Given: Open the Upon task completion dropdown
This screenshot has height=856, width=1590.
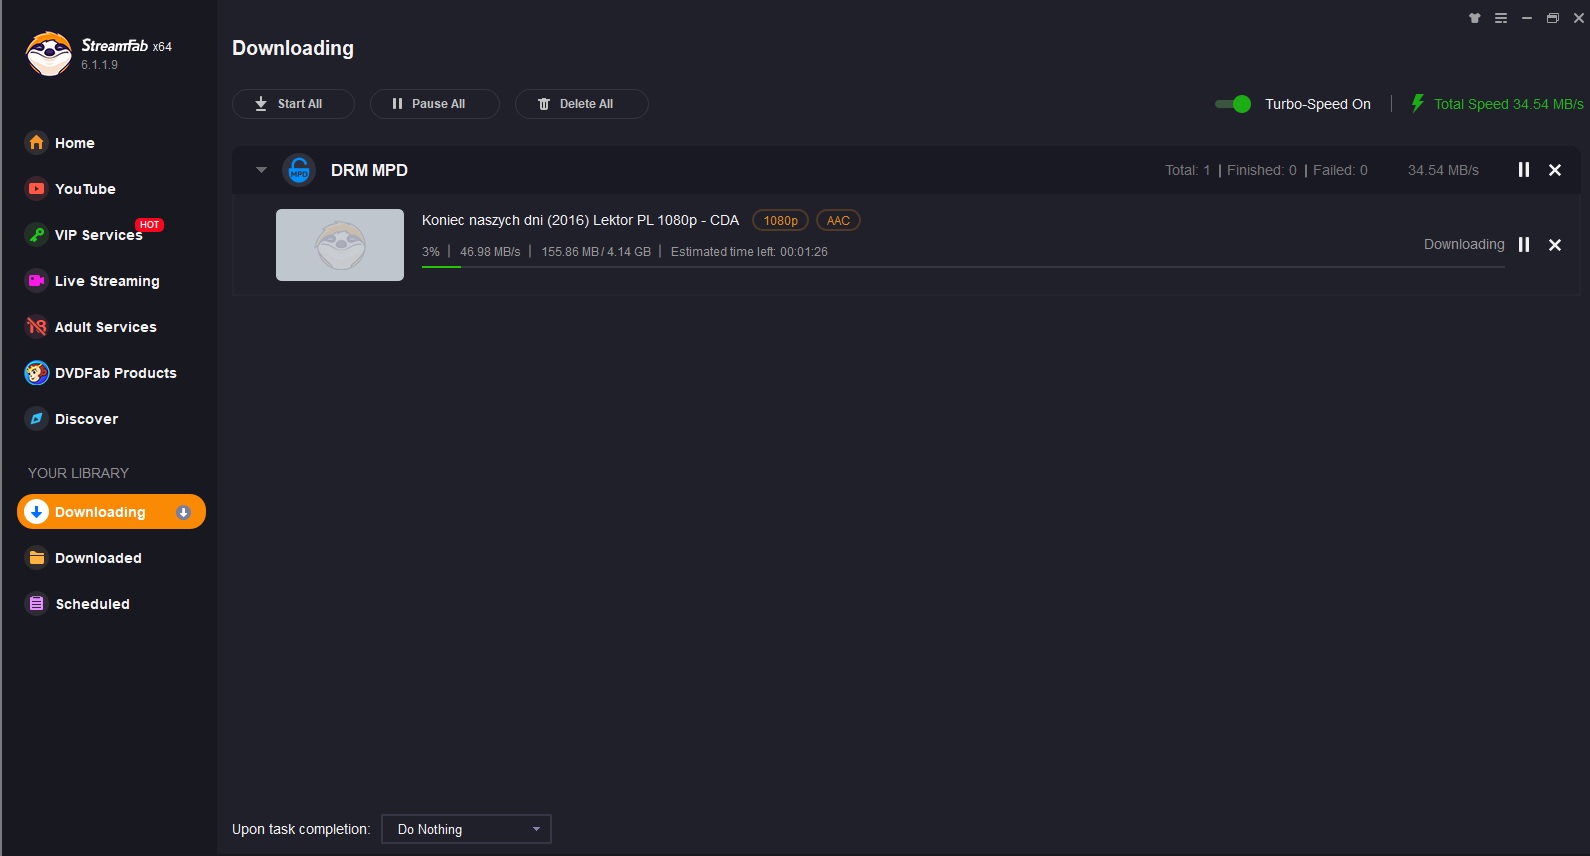Looking at the screenshot, I should (467, 829).
